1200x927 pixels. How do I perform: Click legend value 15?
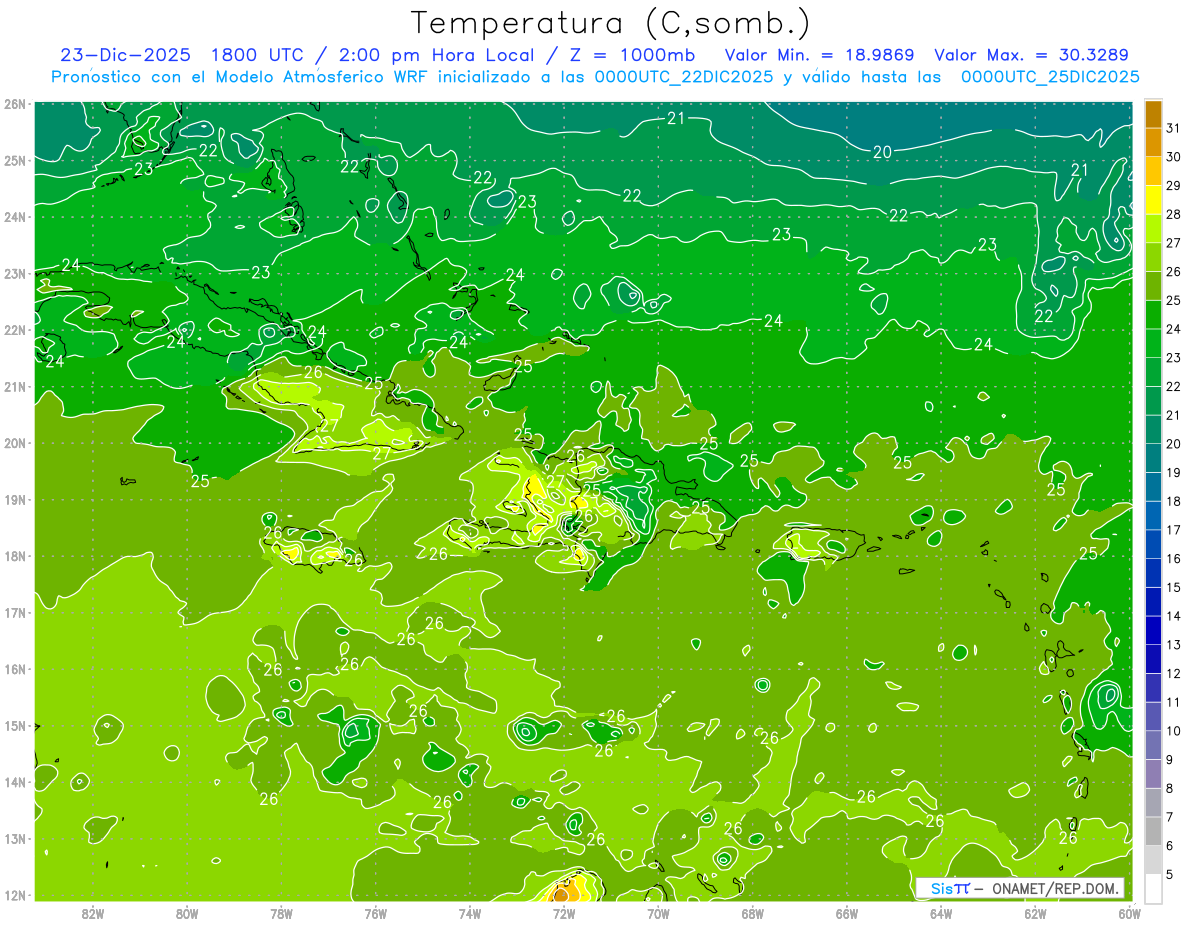(1174, 587)
